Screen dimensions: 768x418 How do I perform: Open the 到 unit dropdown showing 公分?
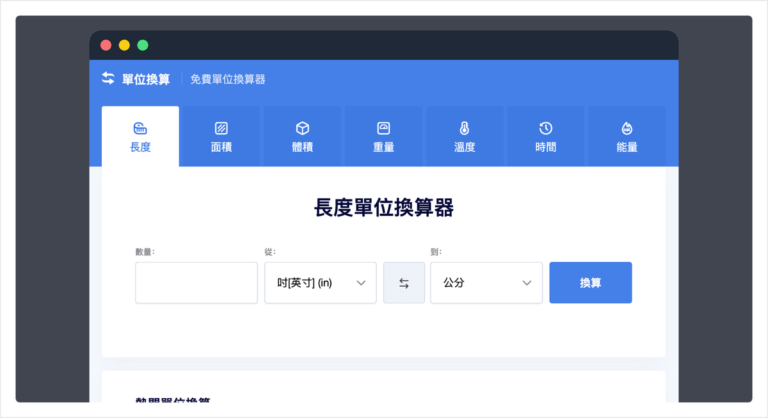tap(486, 283)
